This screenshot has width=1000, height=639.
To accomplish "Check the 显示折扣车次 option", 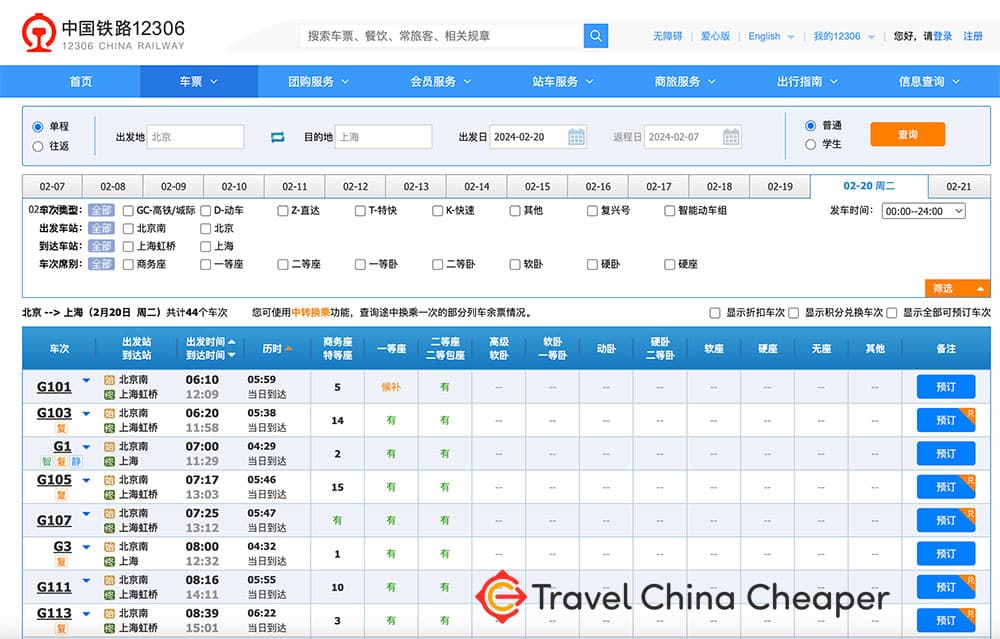I will click(x=715, y=311).
